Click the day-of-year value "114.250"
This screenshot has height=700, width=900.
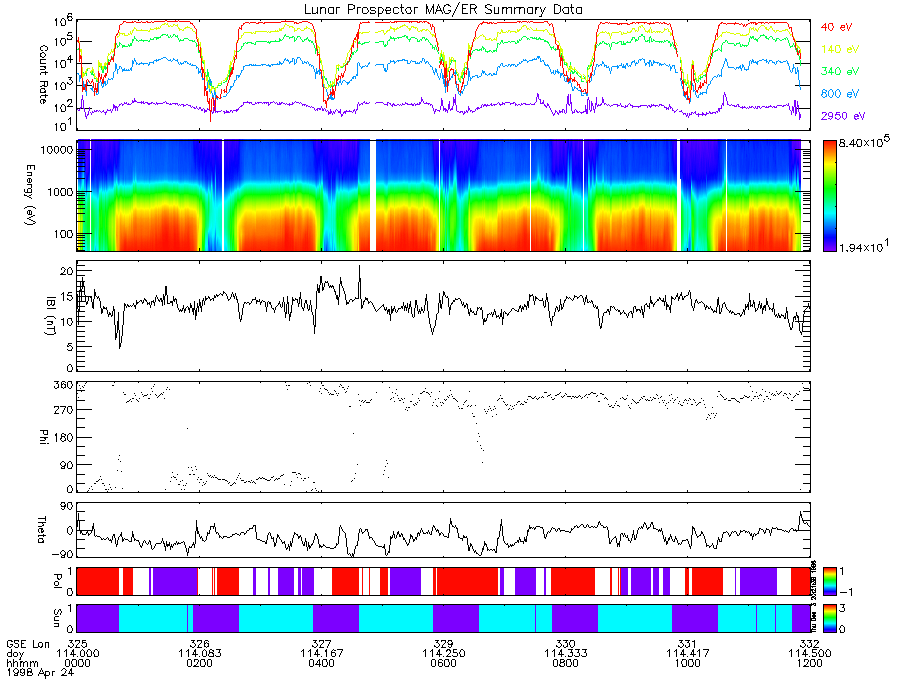click(x=444, y=654)
